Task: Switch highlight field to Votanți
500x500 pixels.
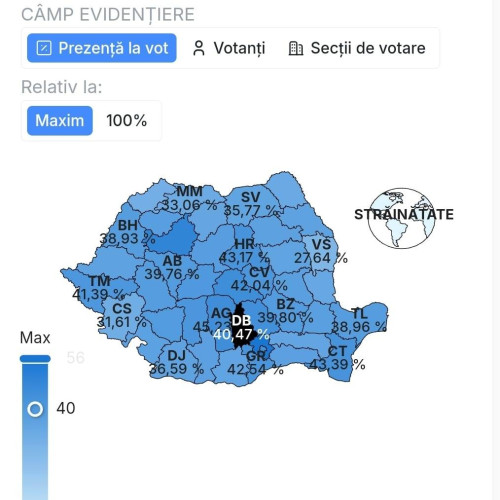Action: tap(229, 48)
